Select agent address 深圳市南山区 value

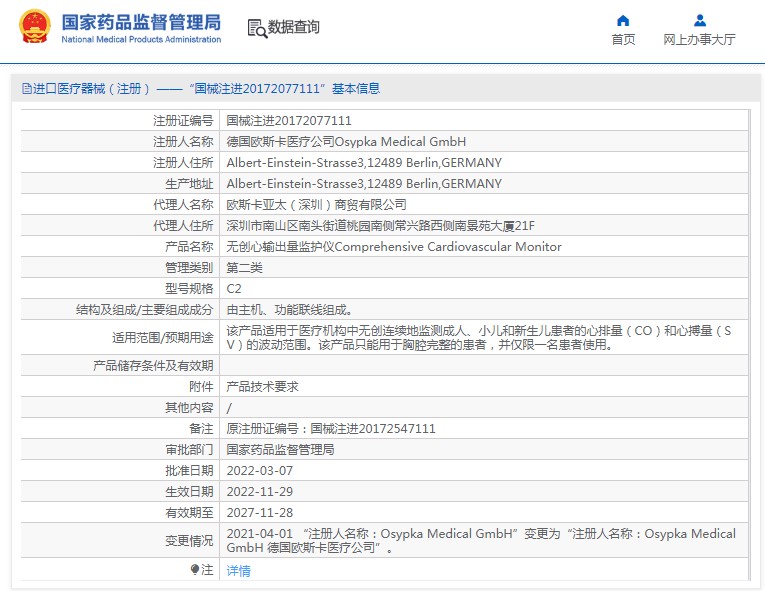(x=381, y=225)
